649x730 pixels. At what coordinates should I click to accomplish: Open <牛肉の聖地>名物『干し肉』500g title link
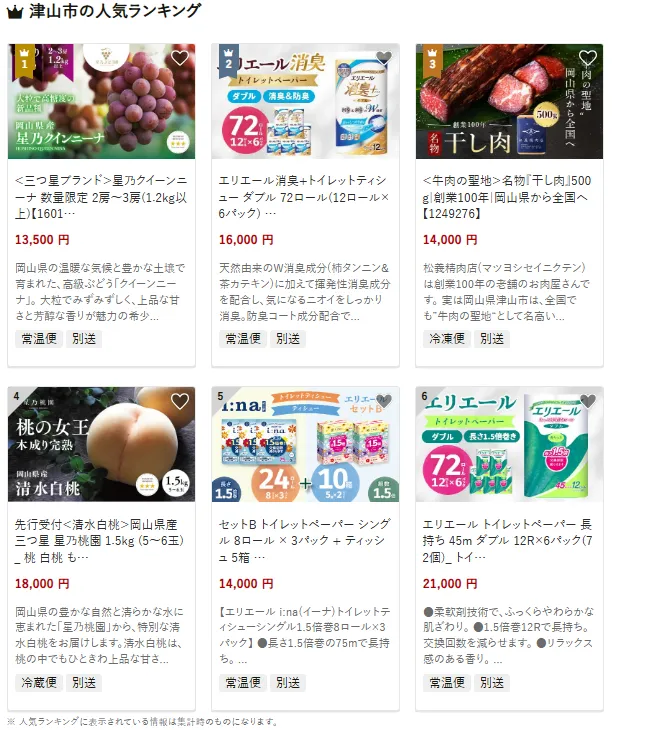click(507, 197)
